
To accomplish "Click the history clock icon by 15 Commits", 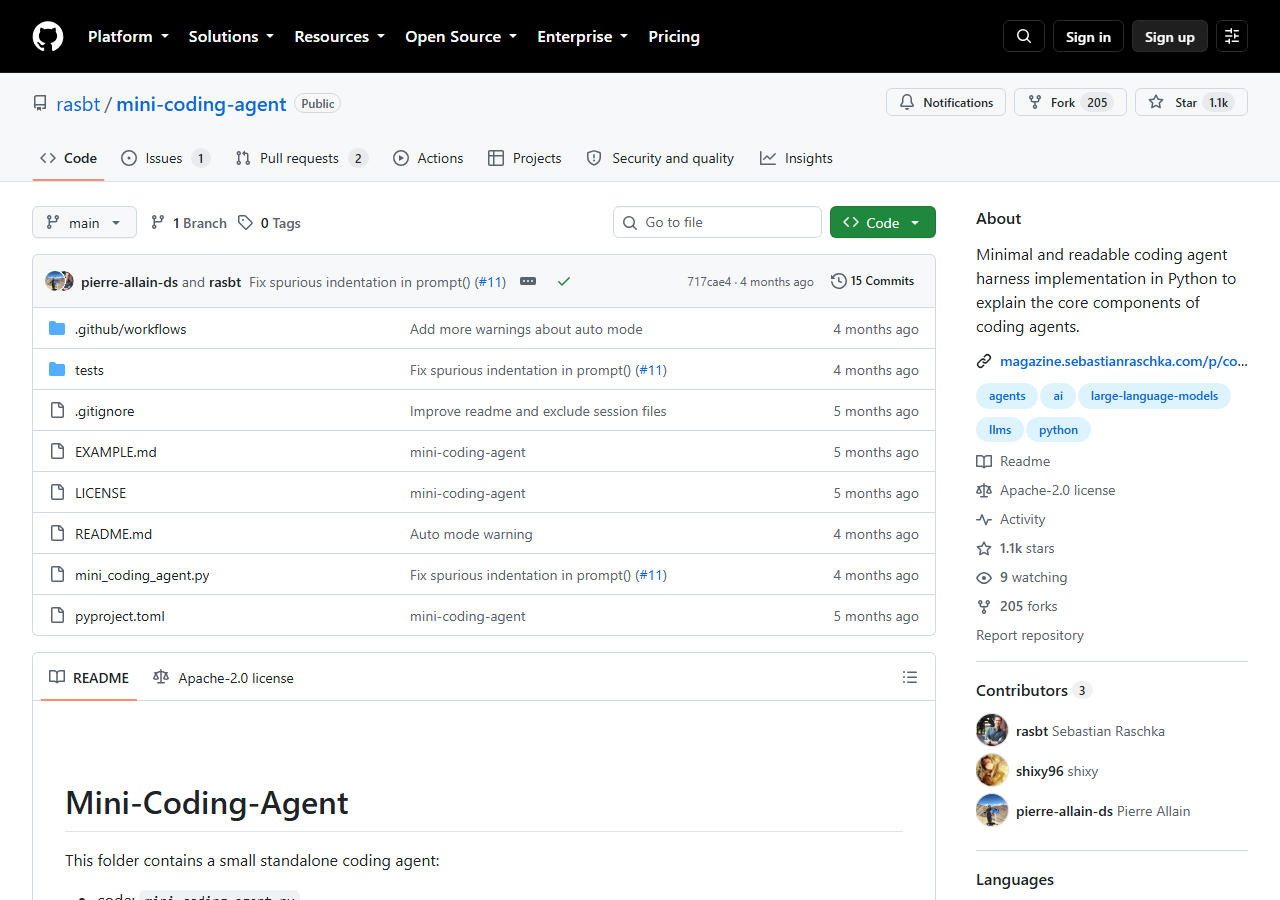I will [838, 281].
